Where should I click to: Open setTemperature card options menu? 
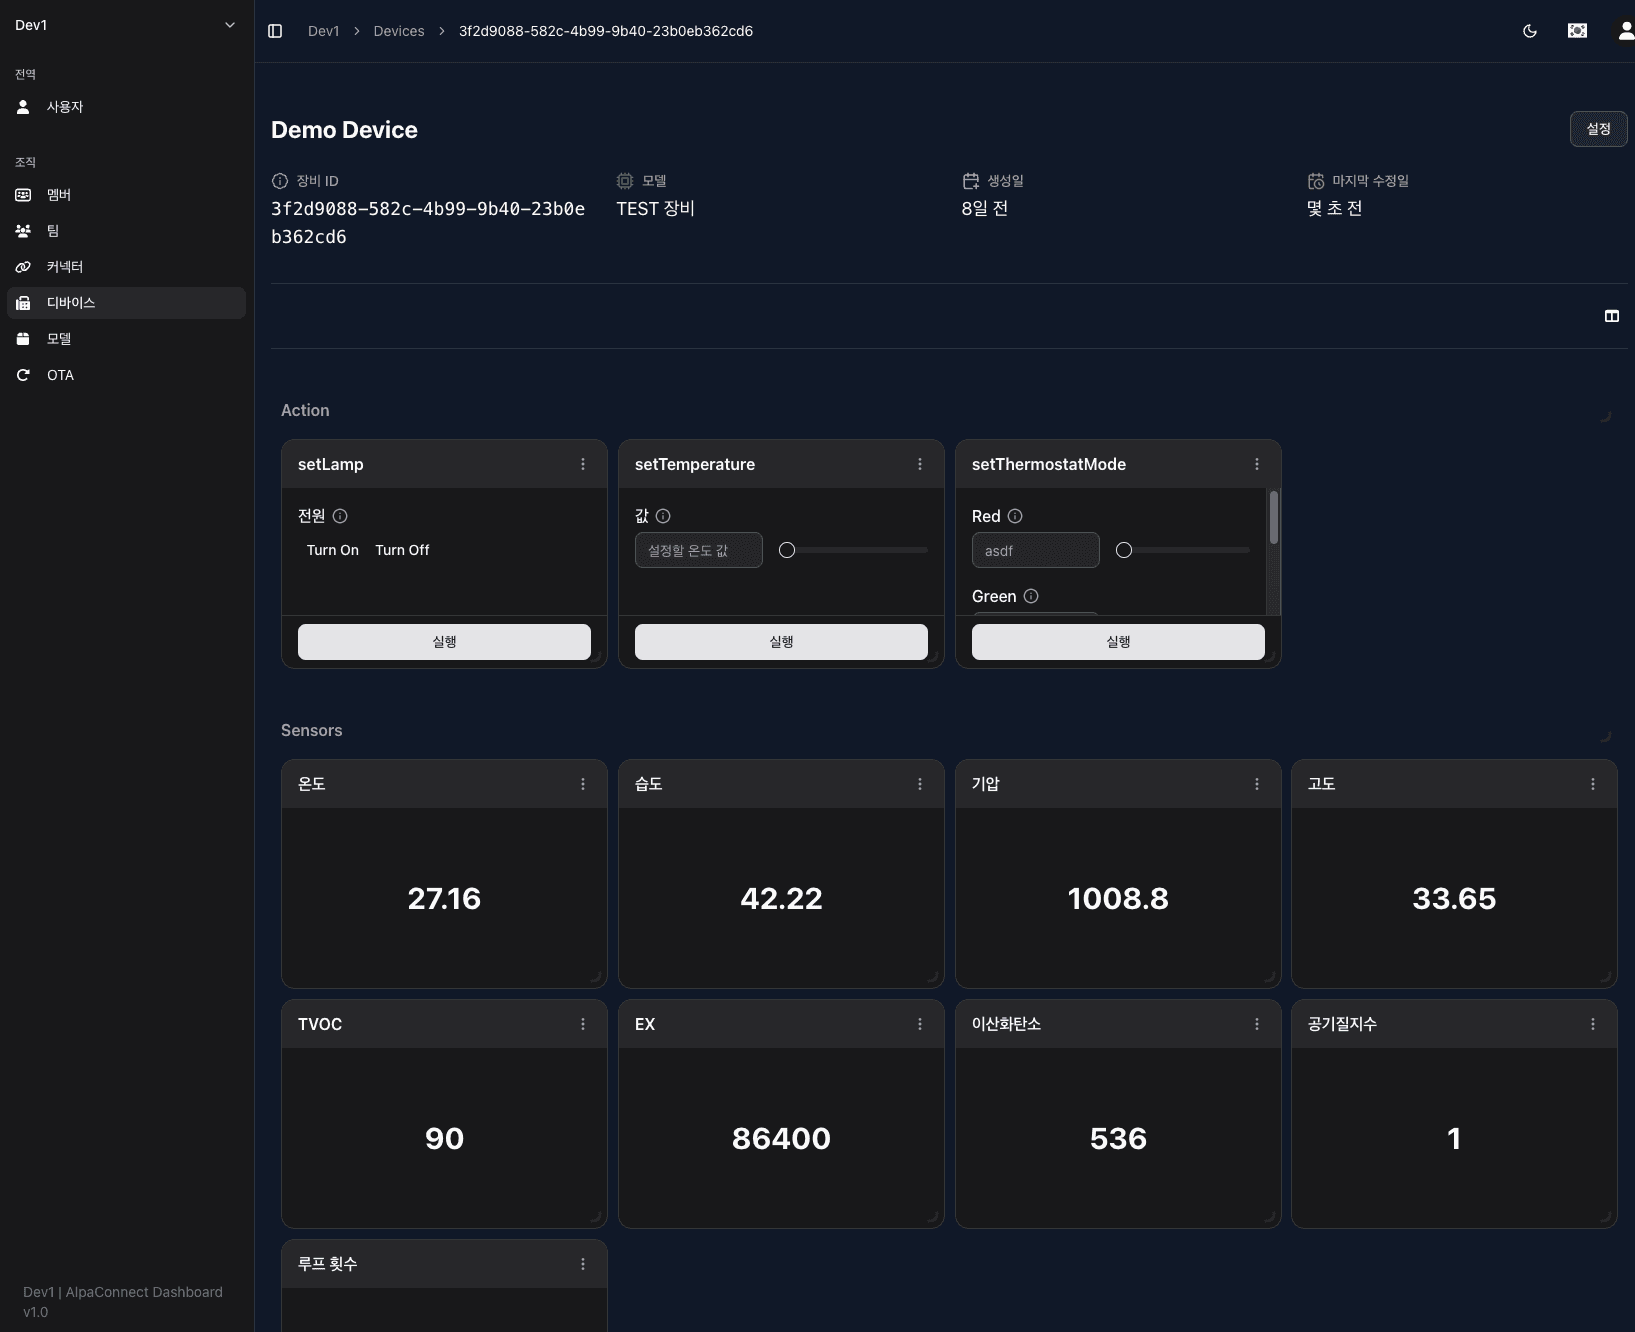pos(920,464)
